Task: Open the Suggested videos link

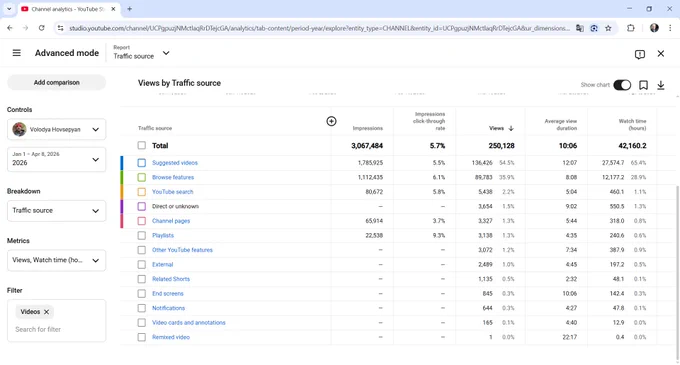Action: (175, 163)
